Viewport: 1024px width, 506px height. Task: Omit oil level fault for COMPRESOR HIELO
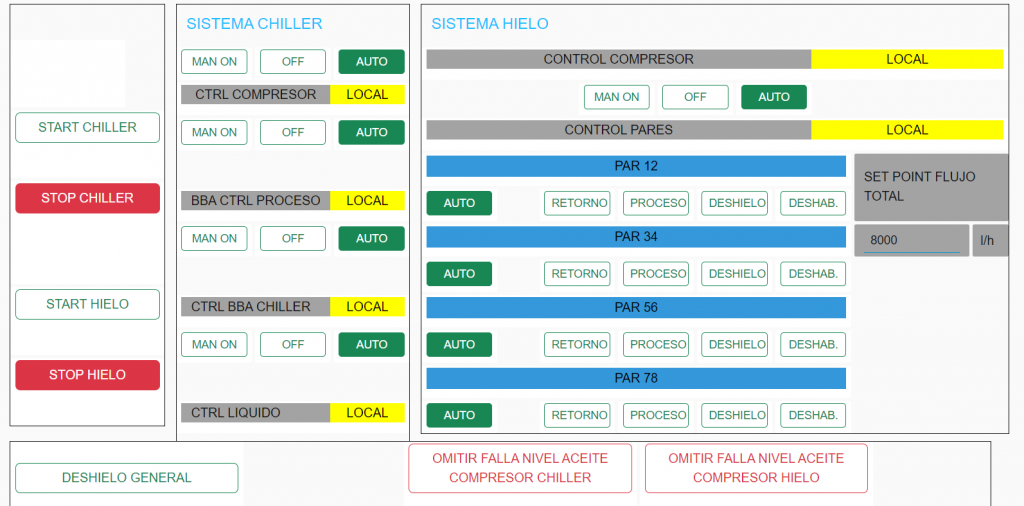755,468
